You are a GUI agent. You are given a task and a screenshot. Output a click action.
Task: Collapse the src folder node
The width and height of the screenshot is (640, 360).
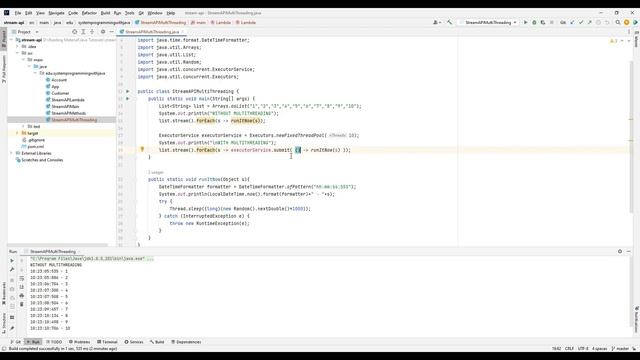click(18, 53)
